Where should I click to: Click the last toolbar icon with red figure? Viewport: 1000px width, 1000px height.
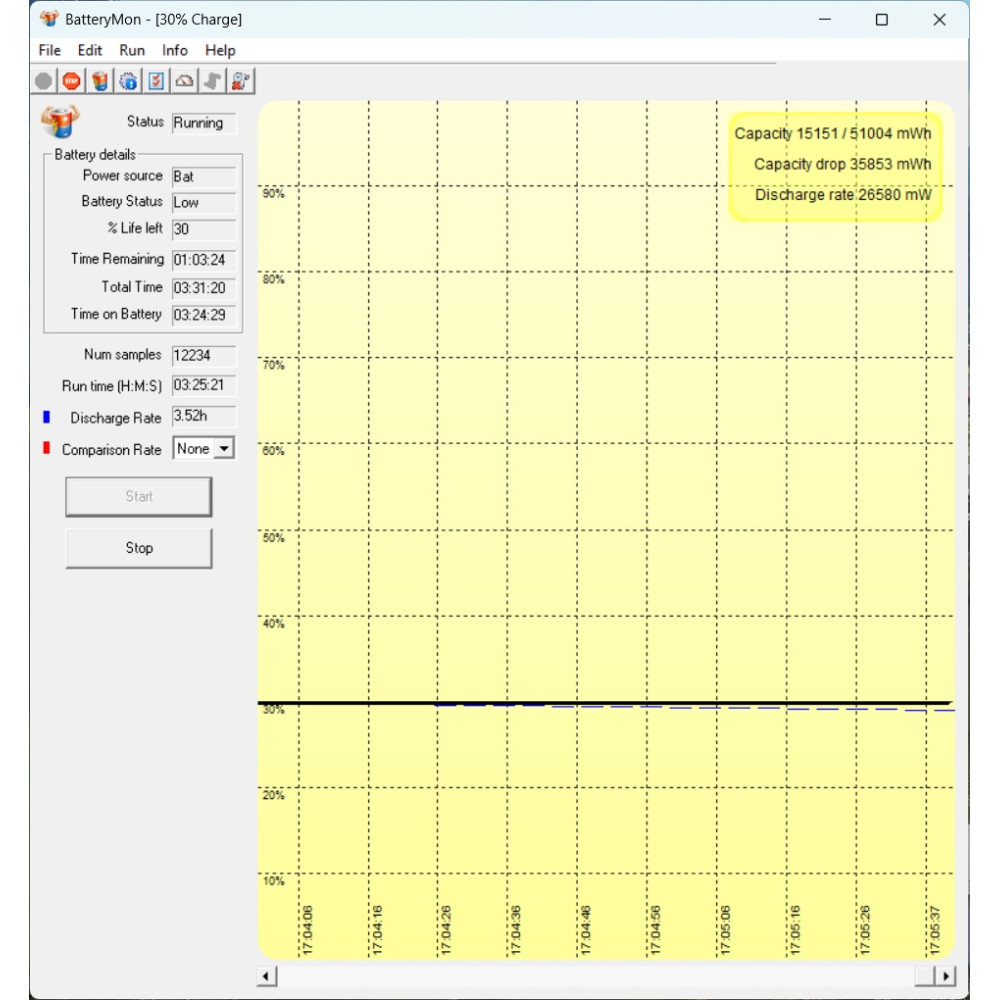(241, 81)
